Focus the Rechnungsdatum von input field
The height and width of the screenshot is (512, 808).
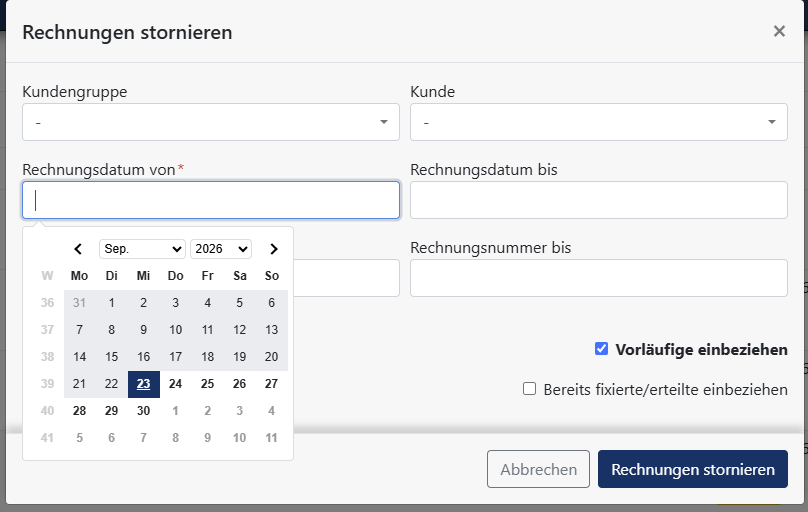click(x=211, y=200)
